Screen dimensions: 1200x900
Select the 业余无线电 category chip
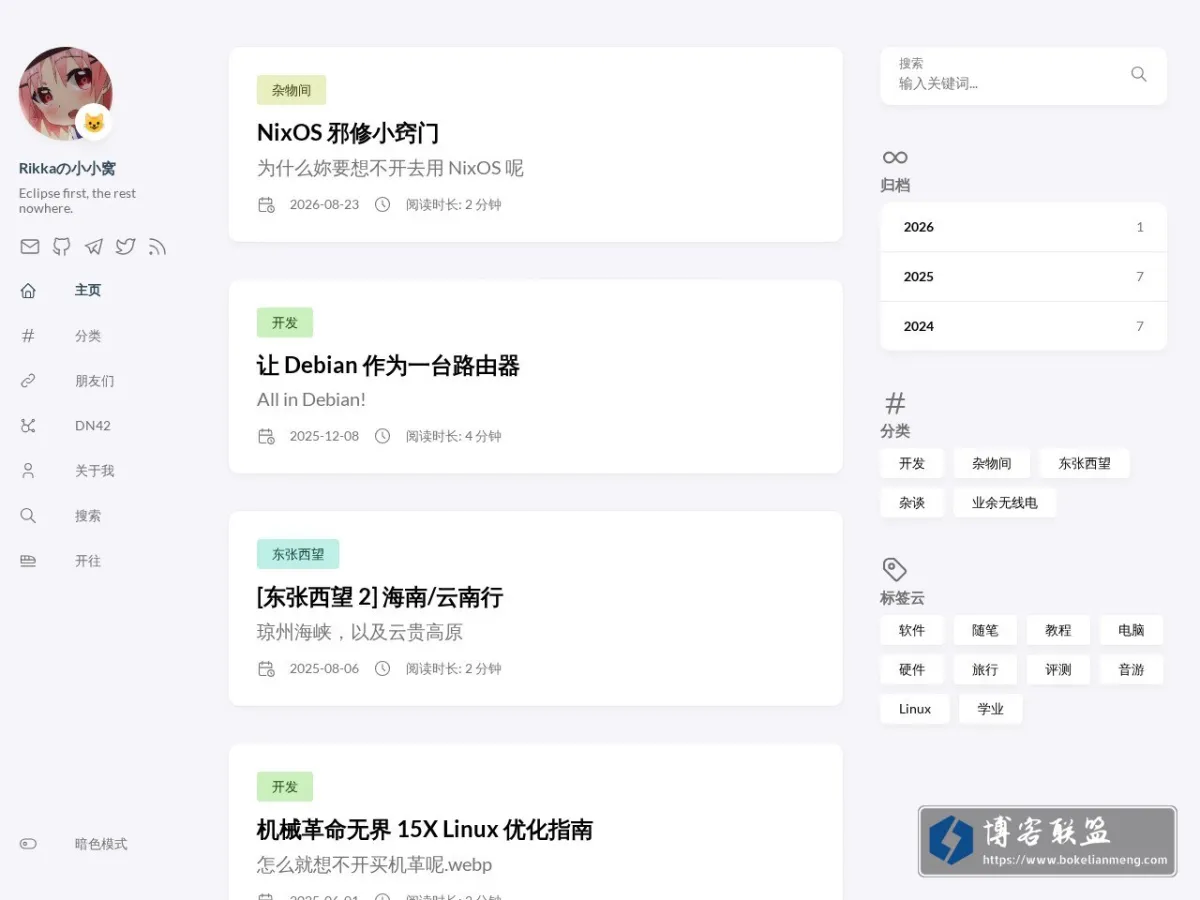click(x=1005, y=503)
